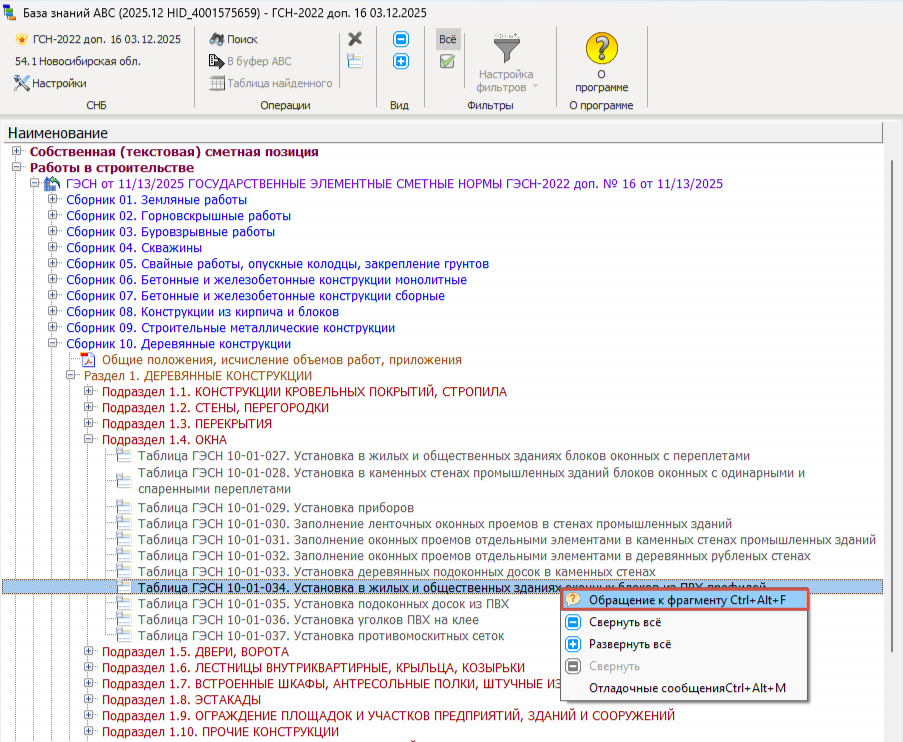Select Таблица ГЭСН 10-01-030 row

435,524
